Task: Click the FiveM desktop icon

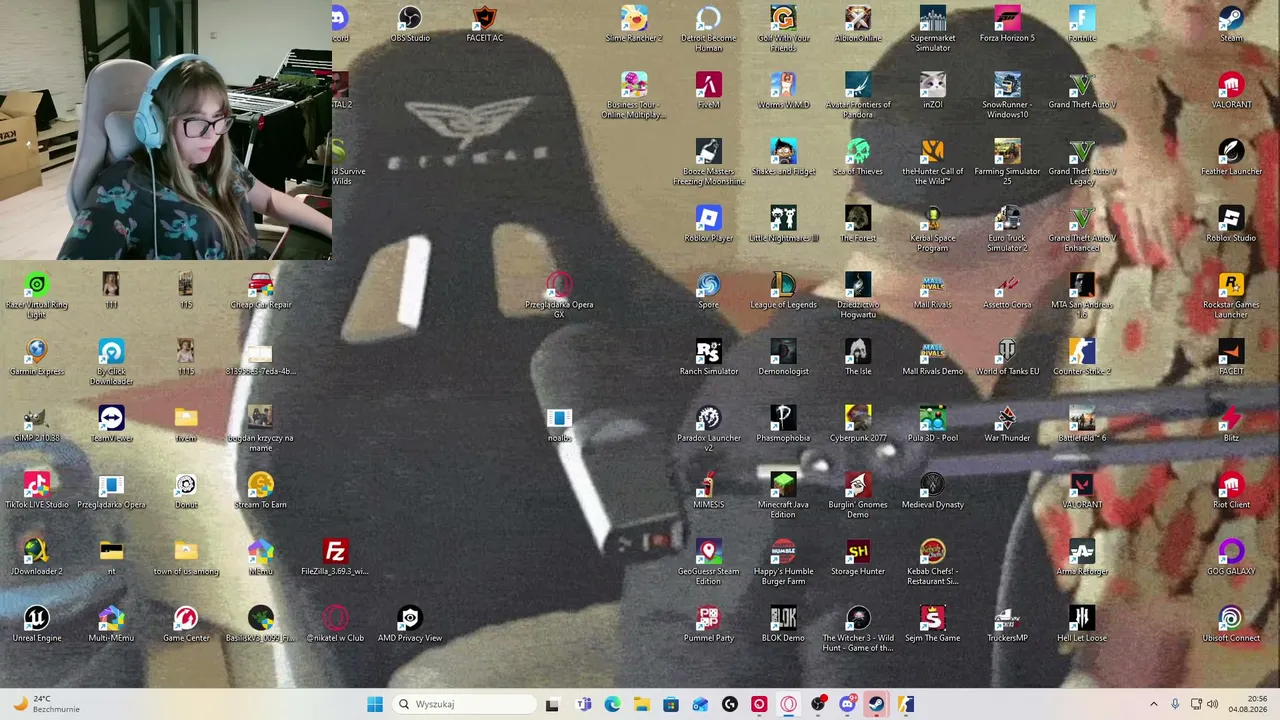Action: click(x=708, y=90)
